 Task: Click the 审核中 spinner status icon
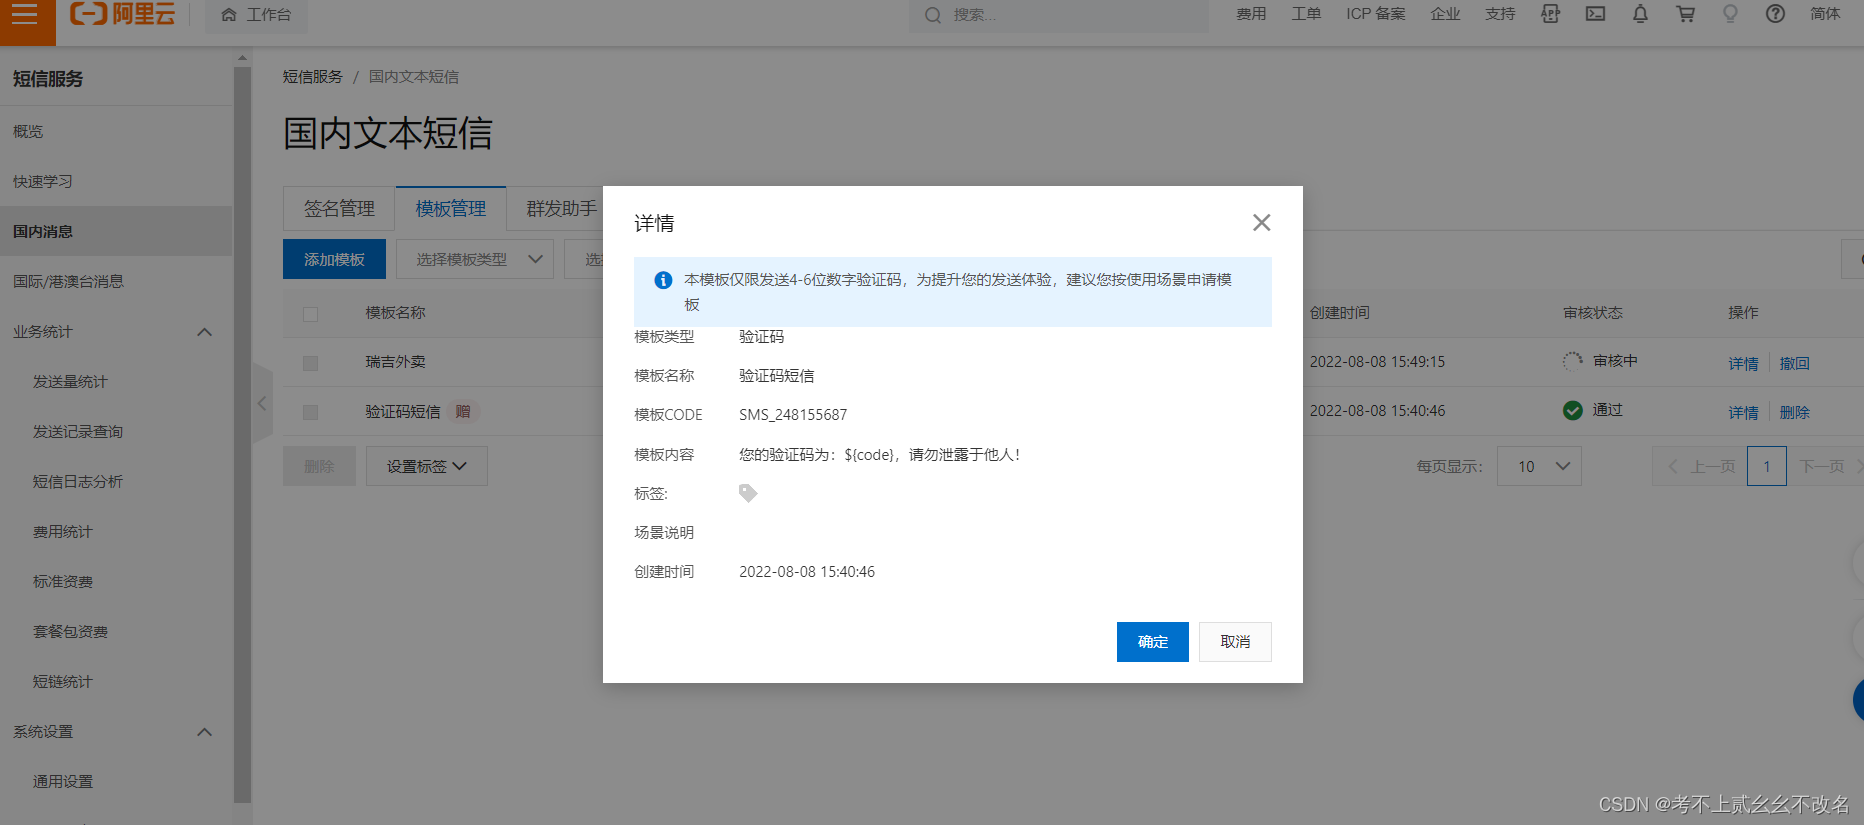(x=1573, y=361)
